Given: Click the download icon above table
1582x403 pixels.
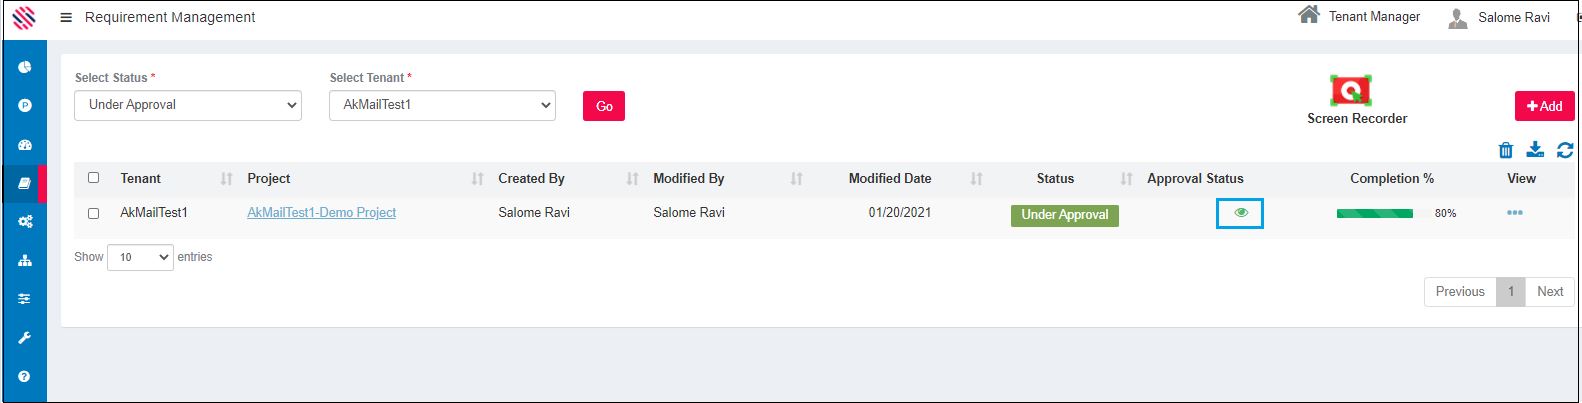Looking at the screenshot, I should [x=1535, y=150].
